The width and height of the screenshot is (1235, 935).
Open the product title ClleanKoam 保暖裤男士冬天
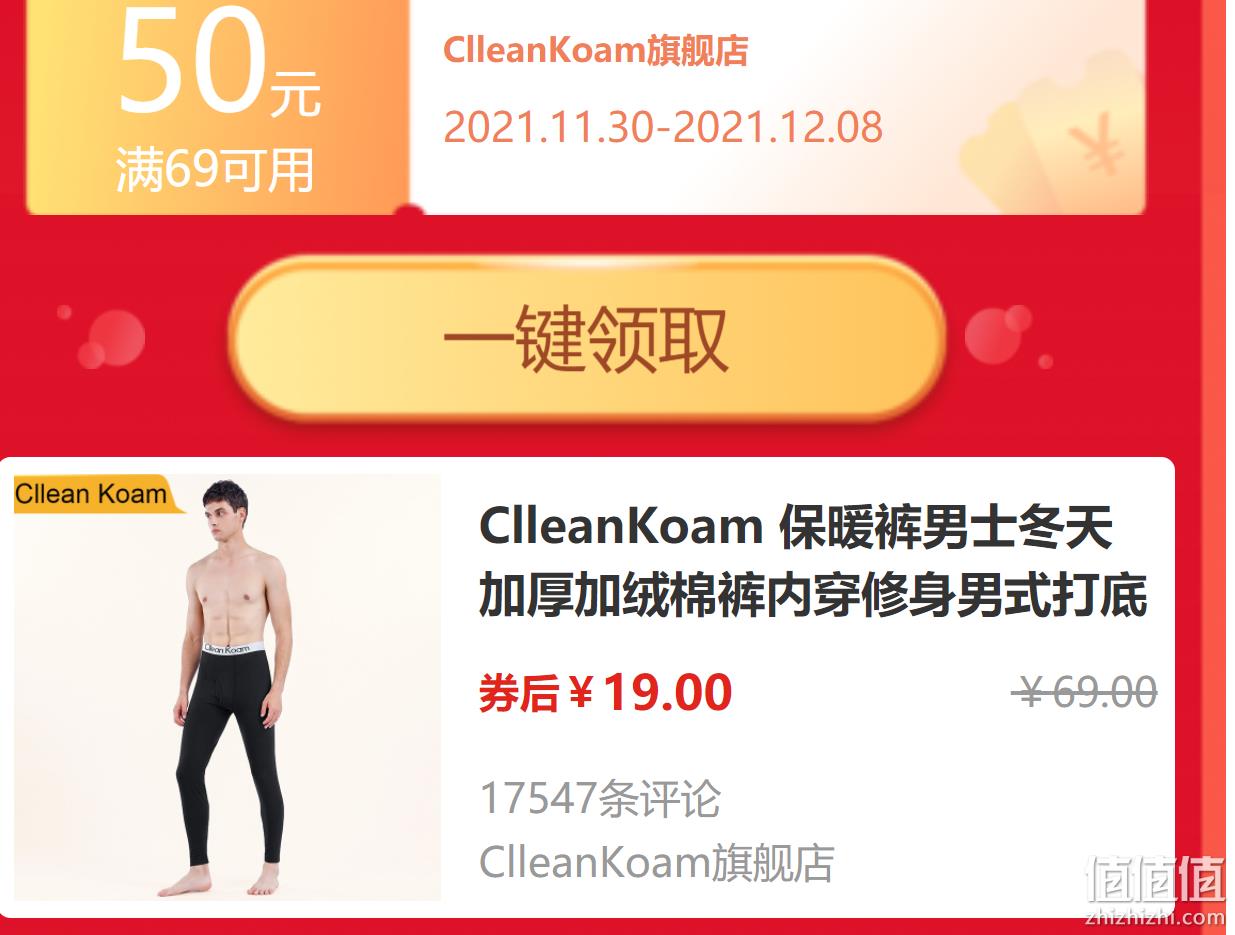pyautogui.click(x=795, y=527)
